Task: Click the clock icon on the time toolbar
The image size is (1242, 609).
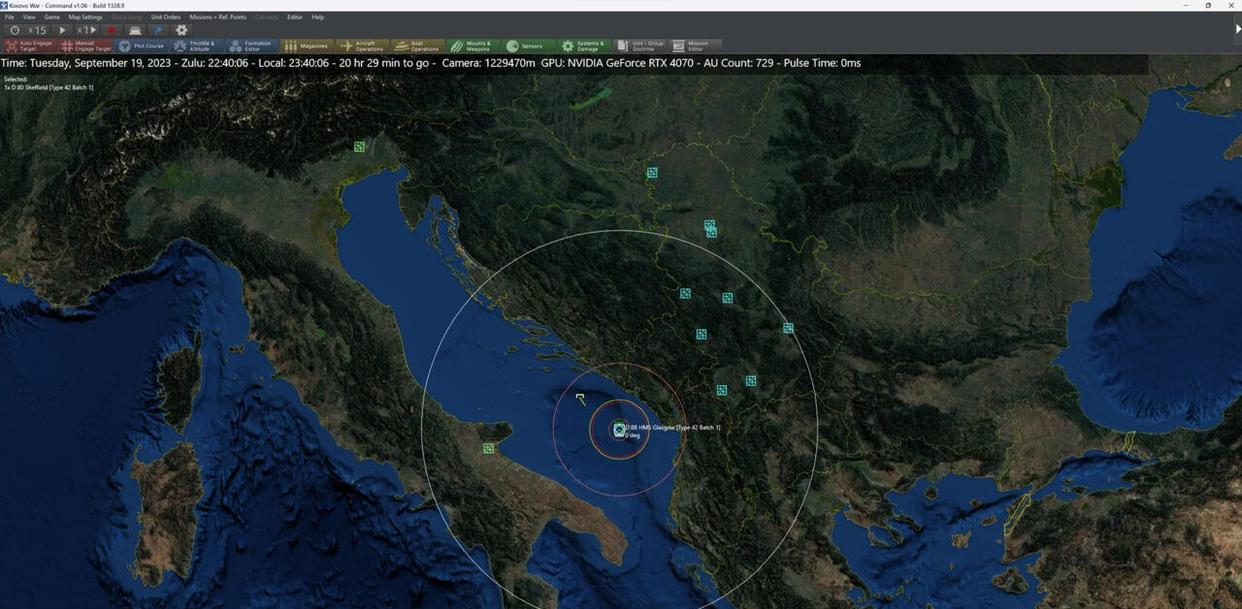Action: click(x=15, y=30)
